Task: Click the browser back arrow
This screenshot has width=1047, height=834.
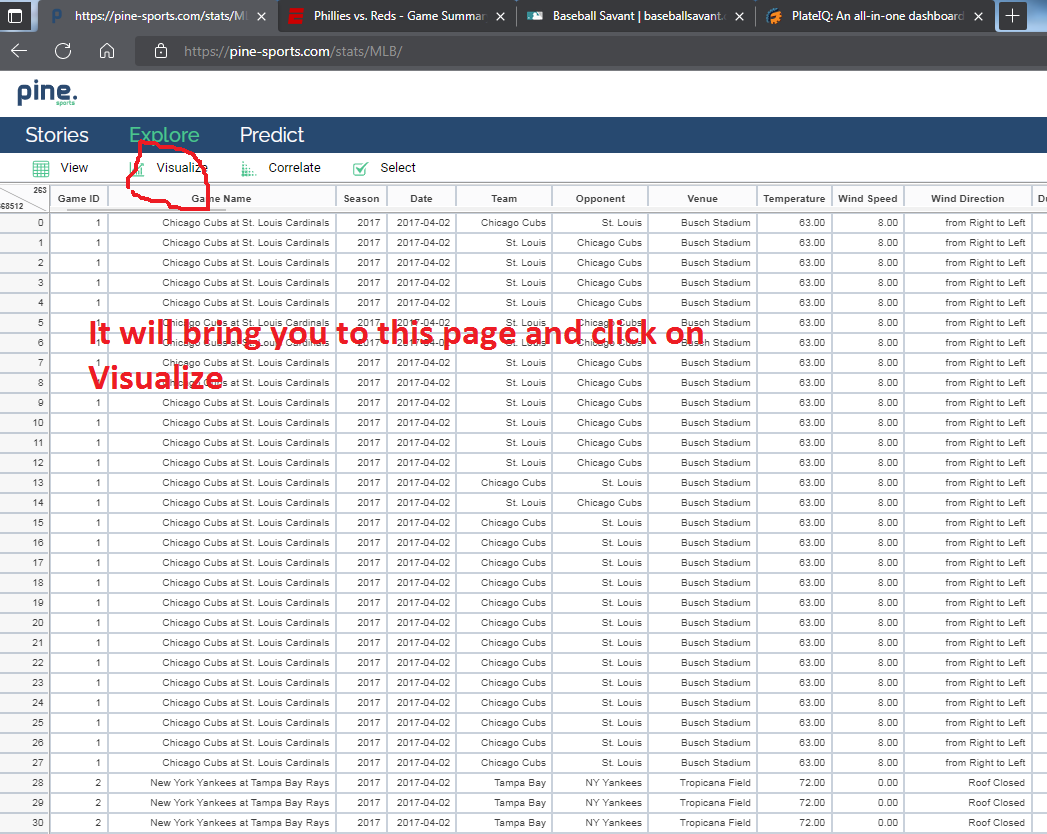Action: 19,51
